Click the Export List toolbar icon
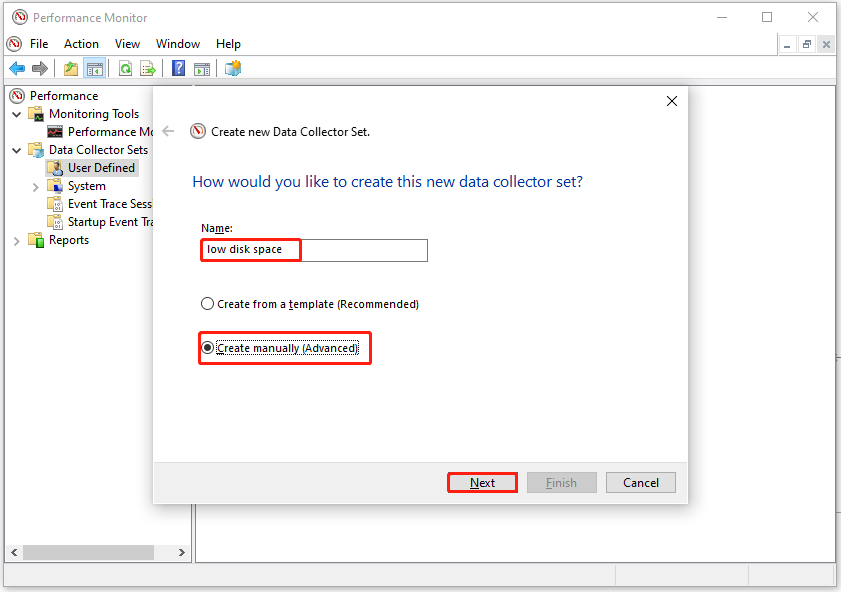841x592 pixels. click(148, 68)
